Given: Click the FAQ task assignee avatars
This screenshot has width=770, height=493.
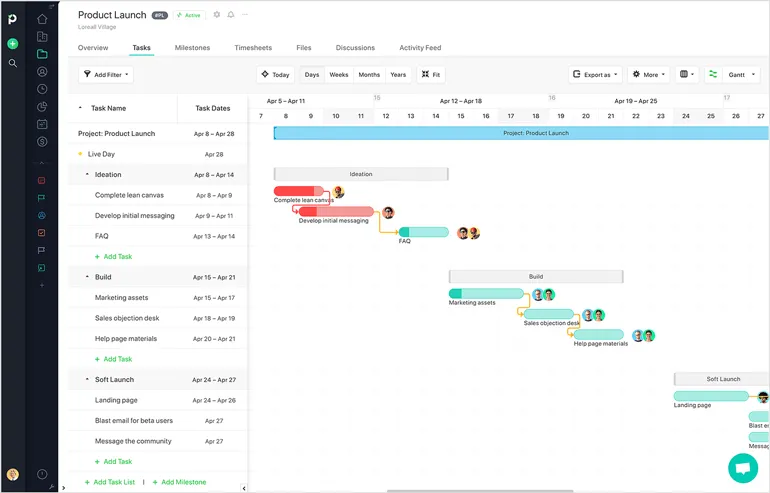Looking at the screenshot, I should coord(468,233).
